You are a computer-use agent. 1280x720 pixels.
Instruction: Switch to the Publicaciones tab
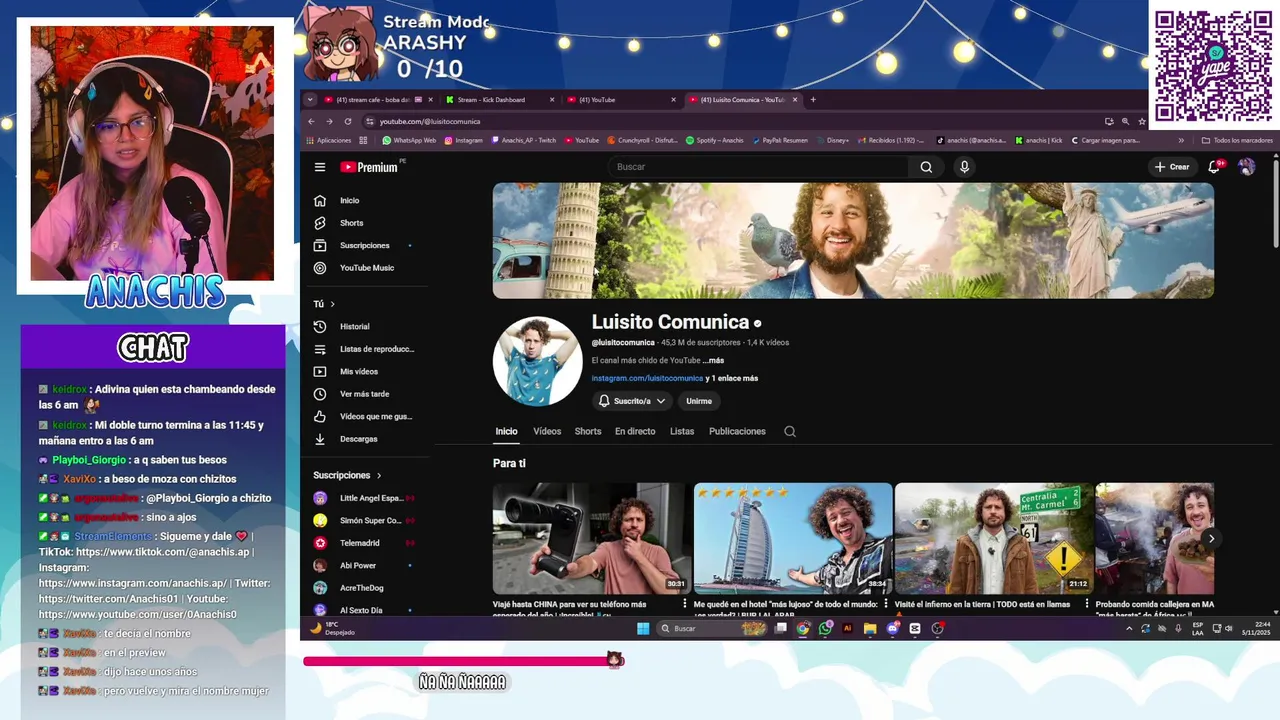coord(737,432)
